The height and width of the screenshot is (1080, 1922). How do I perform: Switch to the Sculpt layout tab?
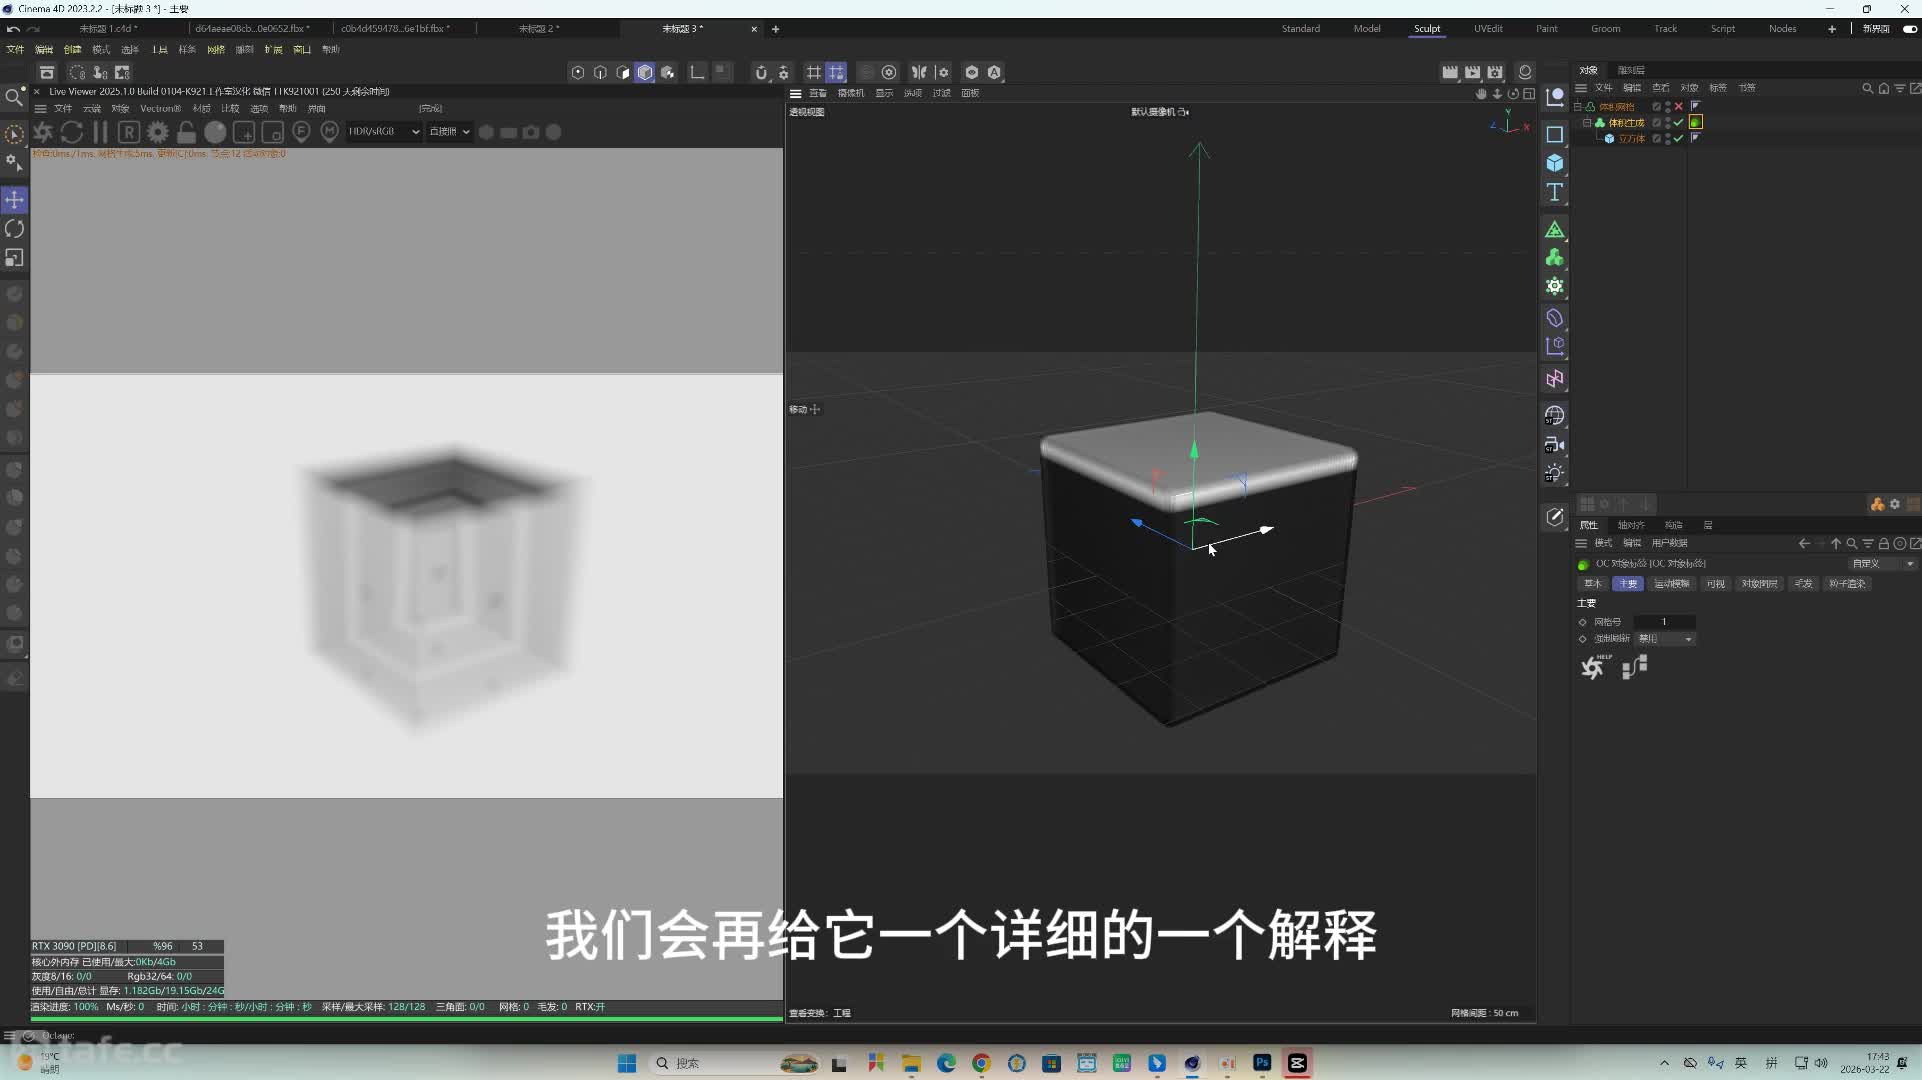pos(1427,28)
